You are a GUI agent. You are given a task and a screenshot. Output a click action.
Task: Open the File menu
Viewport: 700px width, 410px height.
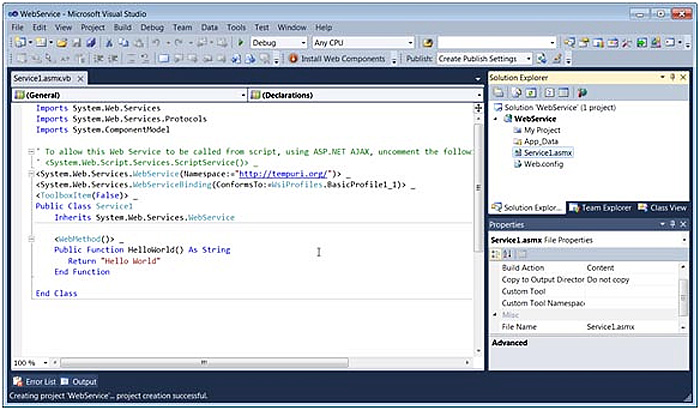17,27
